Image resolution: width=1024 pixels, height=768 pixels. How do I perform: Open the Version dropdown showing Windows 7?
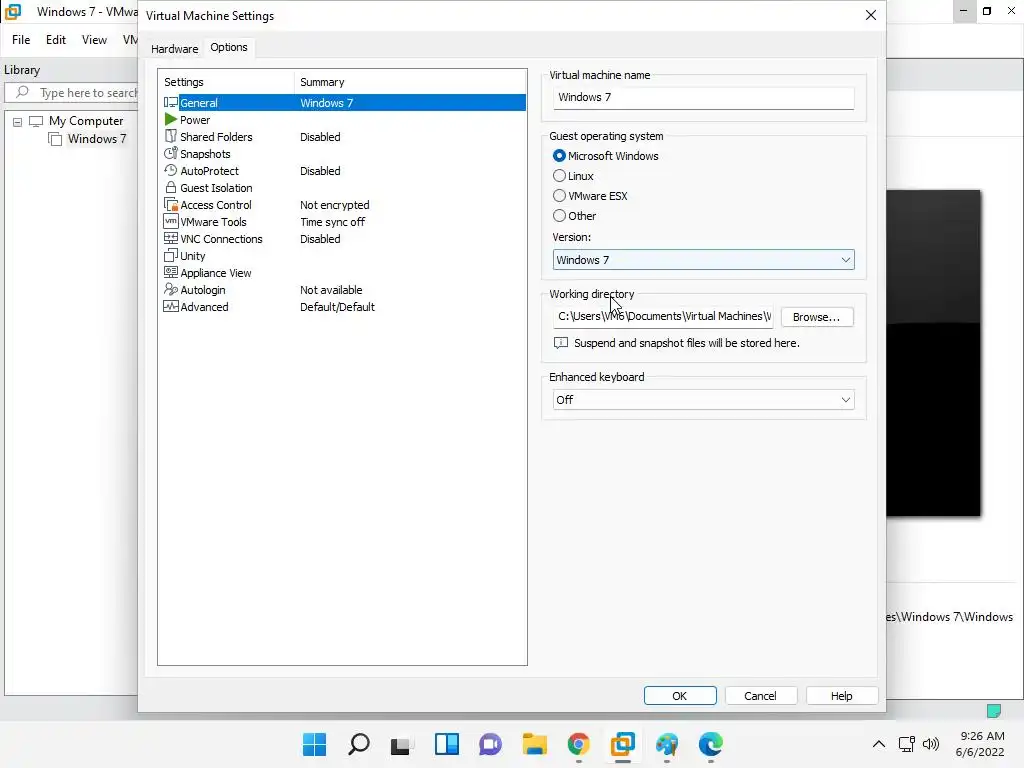703,260
